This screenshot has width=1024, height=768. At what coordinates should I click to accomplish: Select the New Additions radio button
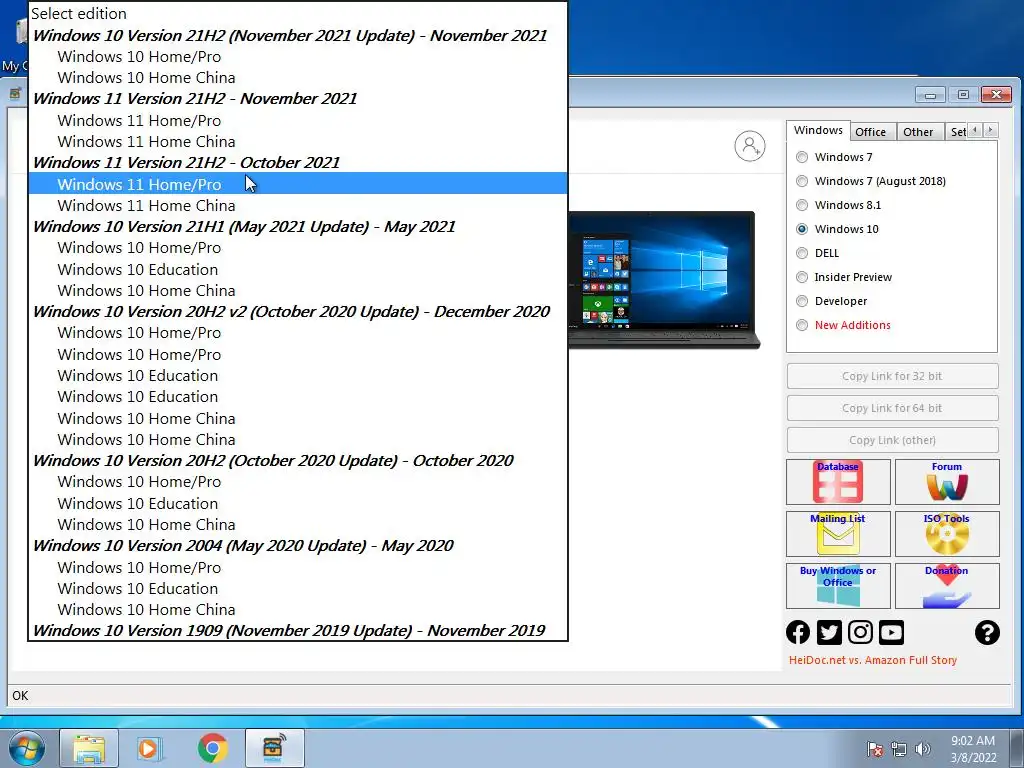802,325
